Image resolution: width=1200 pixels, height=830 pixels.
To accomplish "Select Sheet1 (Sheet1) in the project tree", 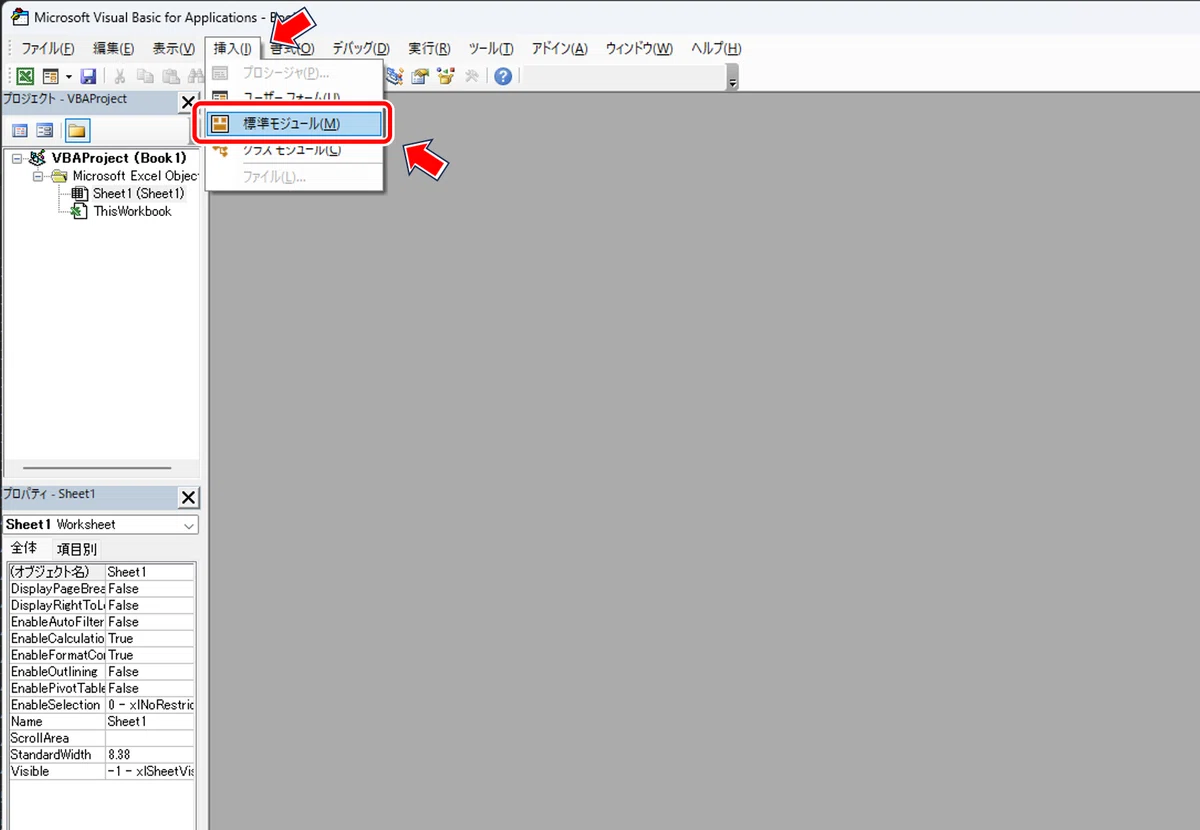I will [x=139, y=193].
